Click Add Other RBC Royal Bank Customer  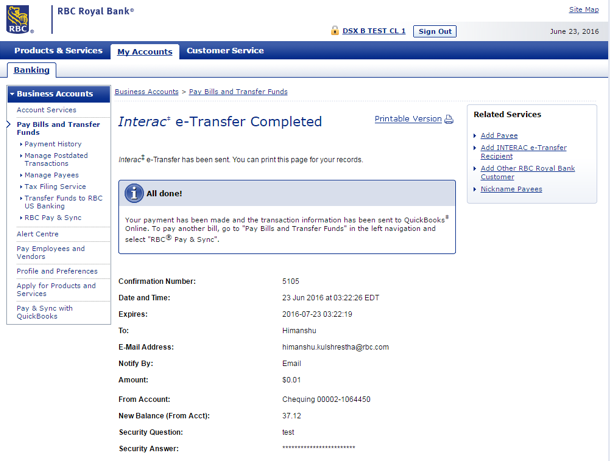(528, 172)
